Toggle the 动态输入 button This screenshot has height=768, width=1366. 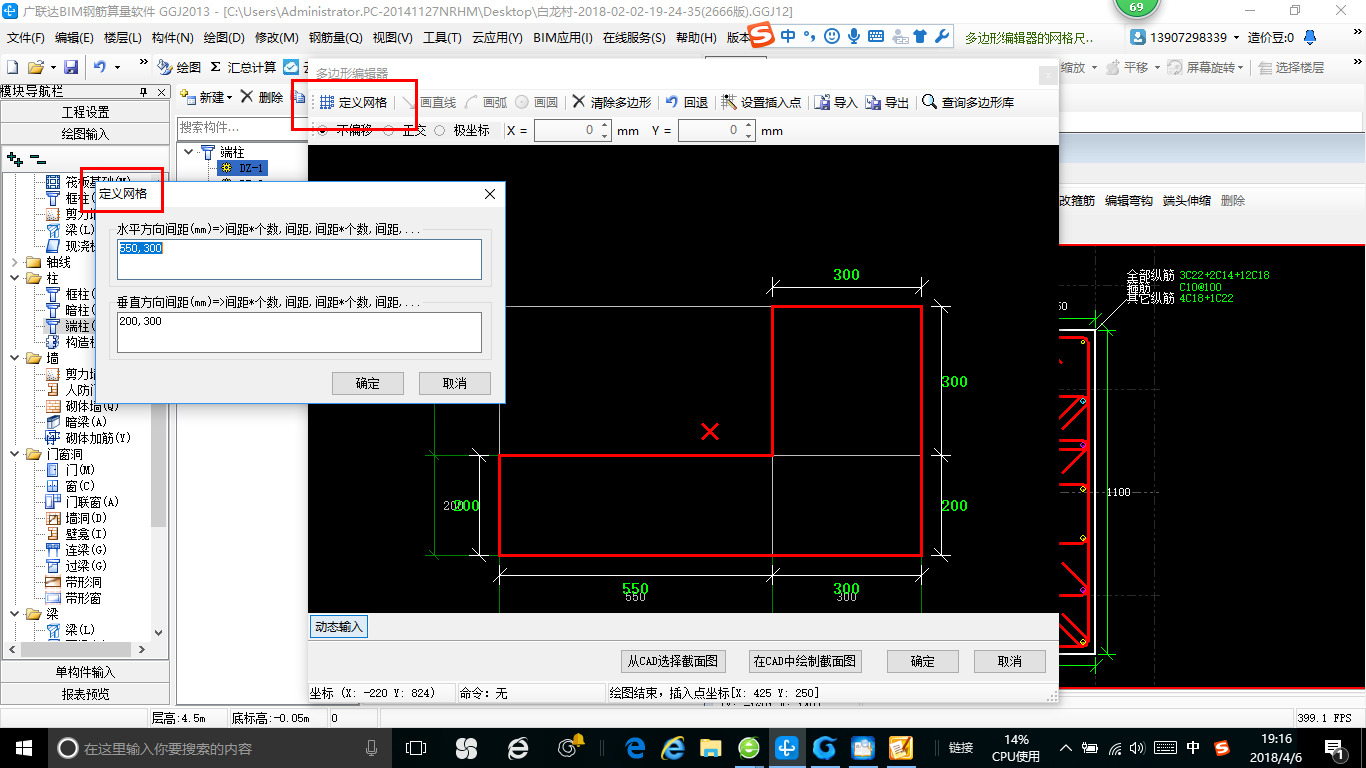coord(339,627)
